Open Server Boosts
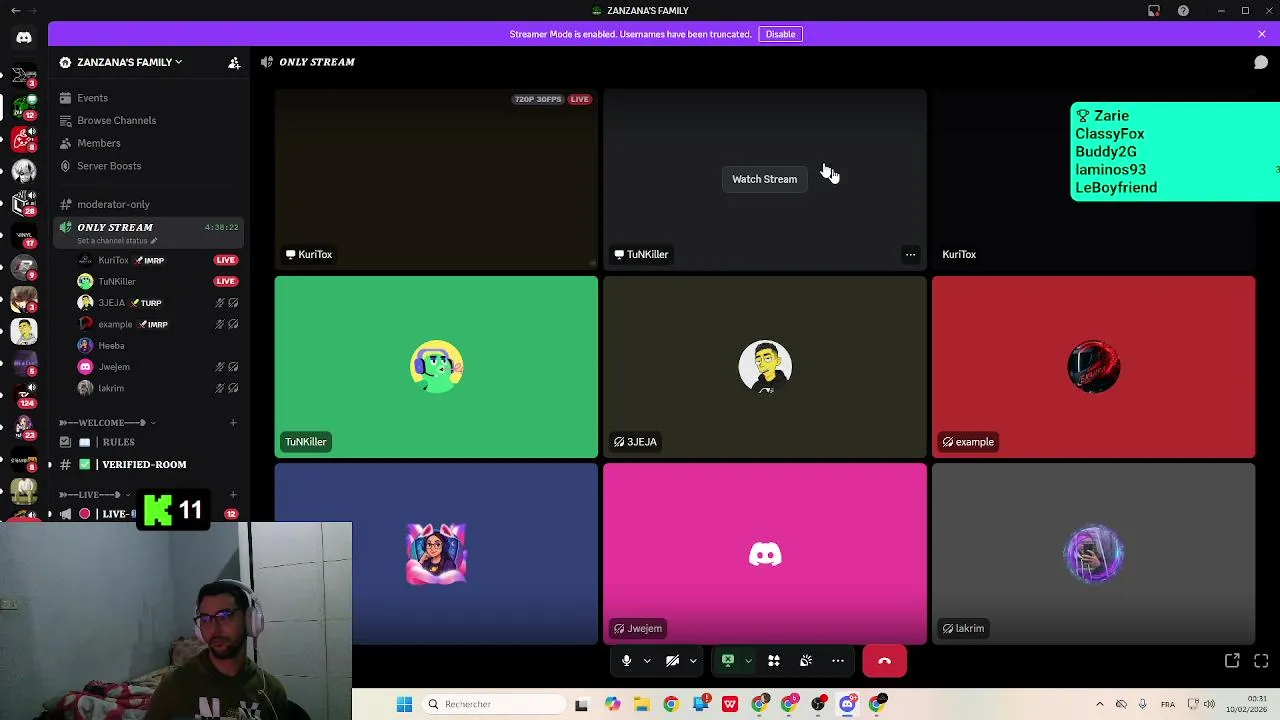This screenshot has height=720, width=1280. coord(109,166)
